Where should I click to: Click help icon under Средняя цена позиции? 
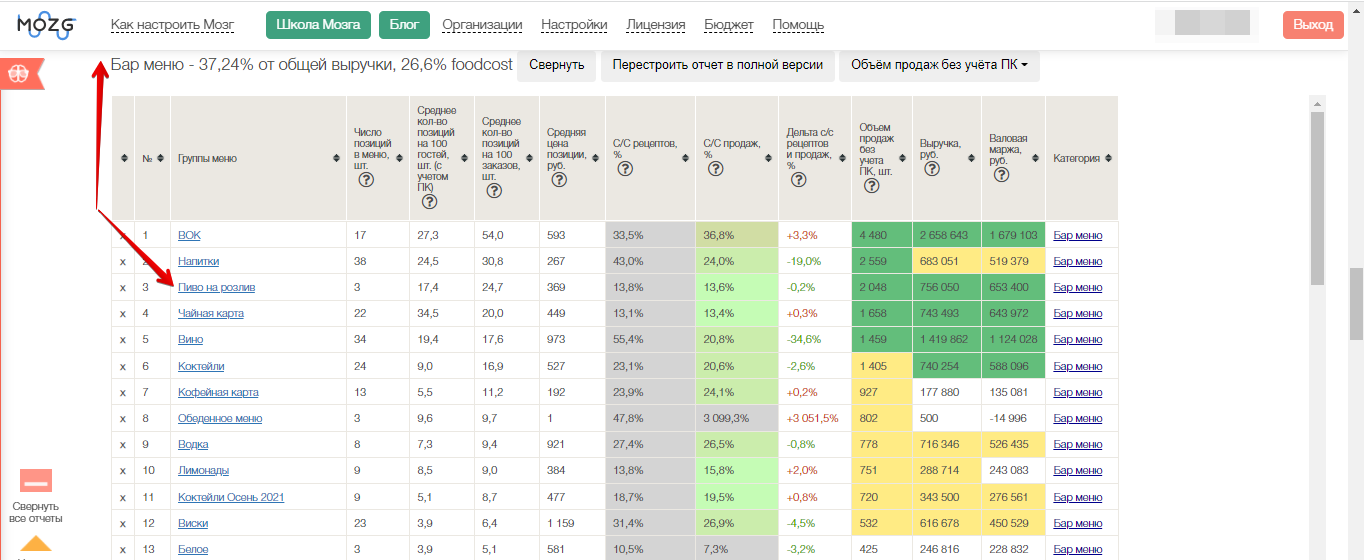[559, 180]
